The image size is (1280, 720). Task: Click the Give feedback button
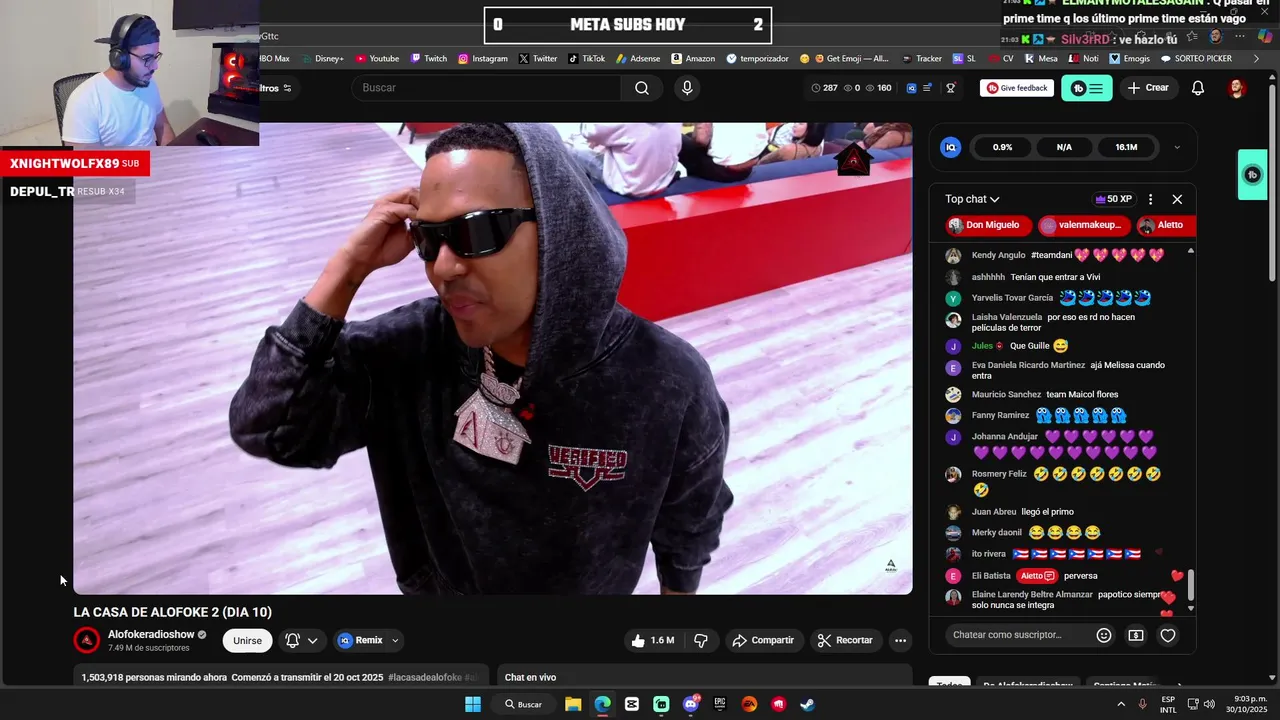[x=1017, y=88]
